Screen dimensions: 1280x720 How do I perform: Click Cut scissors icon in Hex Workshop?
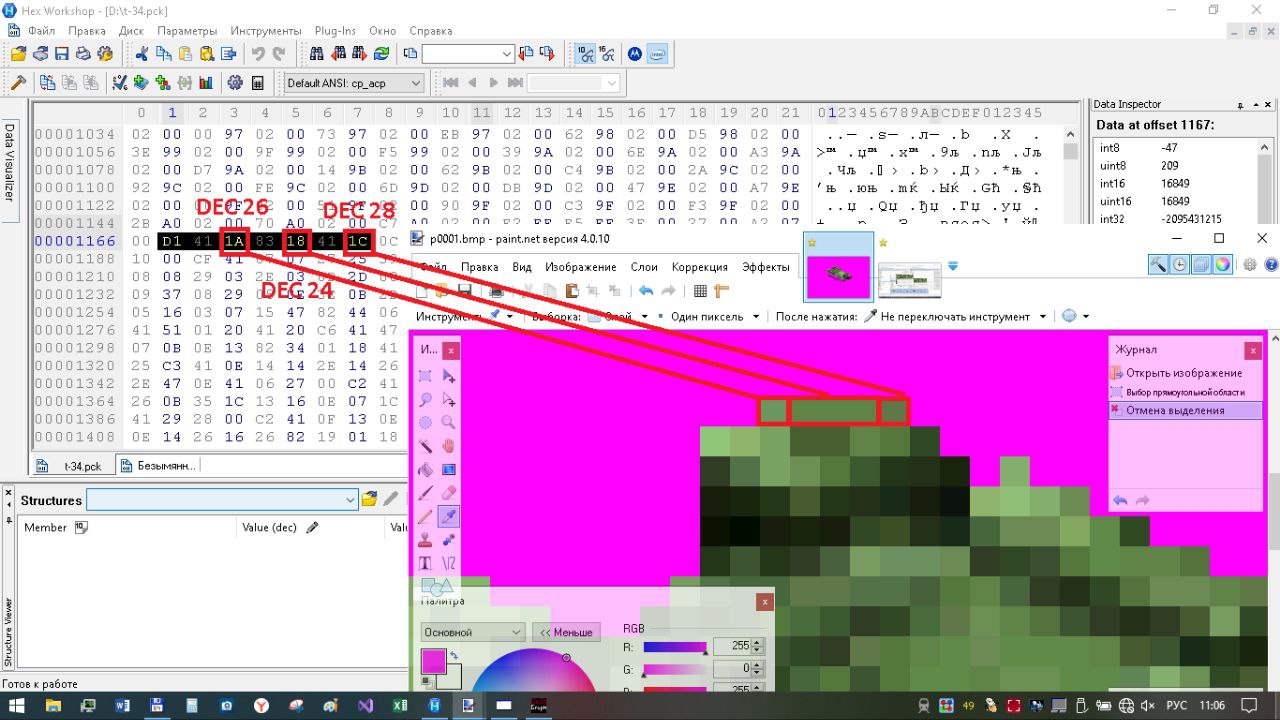[142, 54]
